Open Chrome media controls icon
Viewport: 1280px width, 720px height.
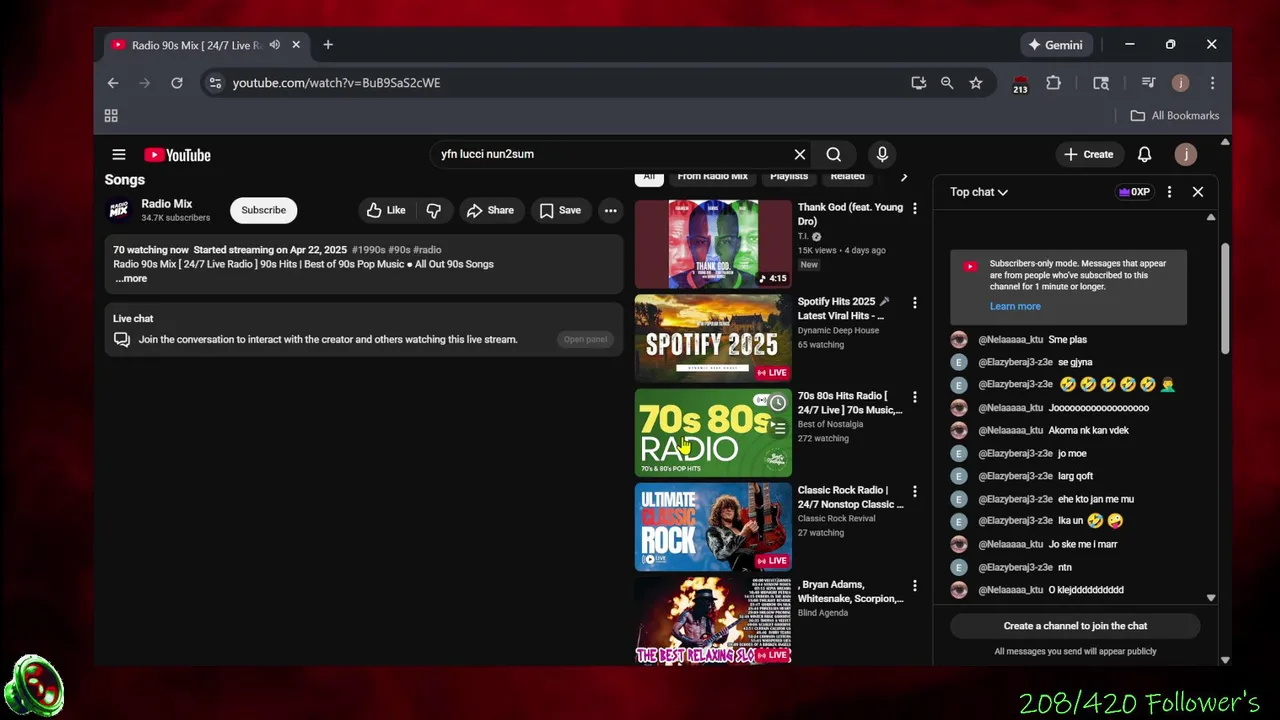click(x=1148, y=83)
